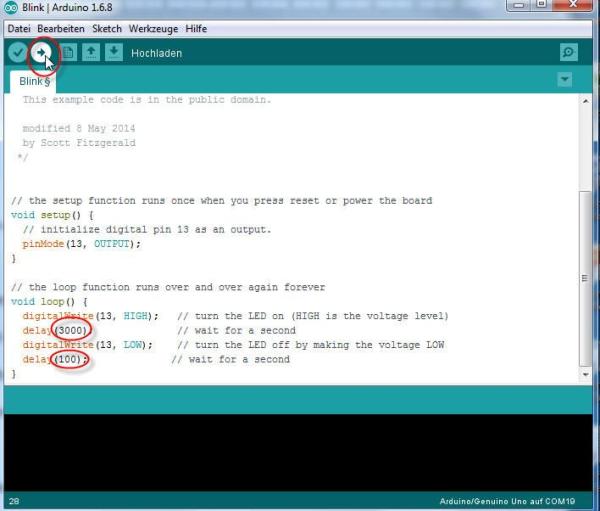
Task: Upload the sketch with the arrow icon
Action: pyautogui.click(x=42, y=52)
